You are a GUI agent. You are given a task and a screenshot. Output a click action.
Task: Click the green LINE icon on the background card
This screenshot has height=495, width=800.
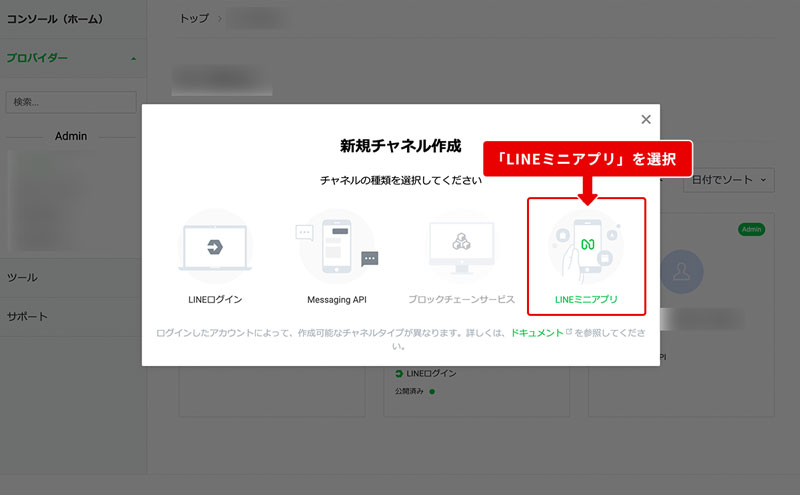tap(400, 374)
